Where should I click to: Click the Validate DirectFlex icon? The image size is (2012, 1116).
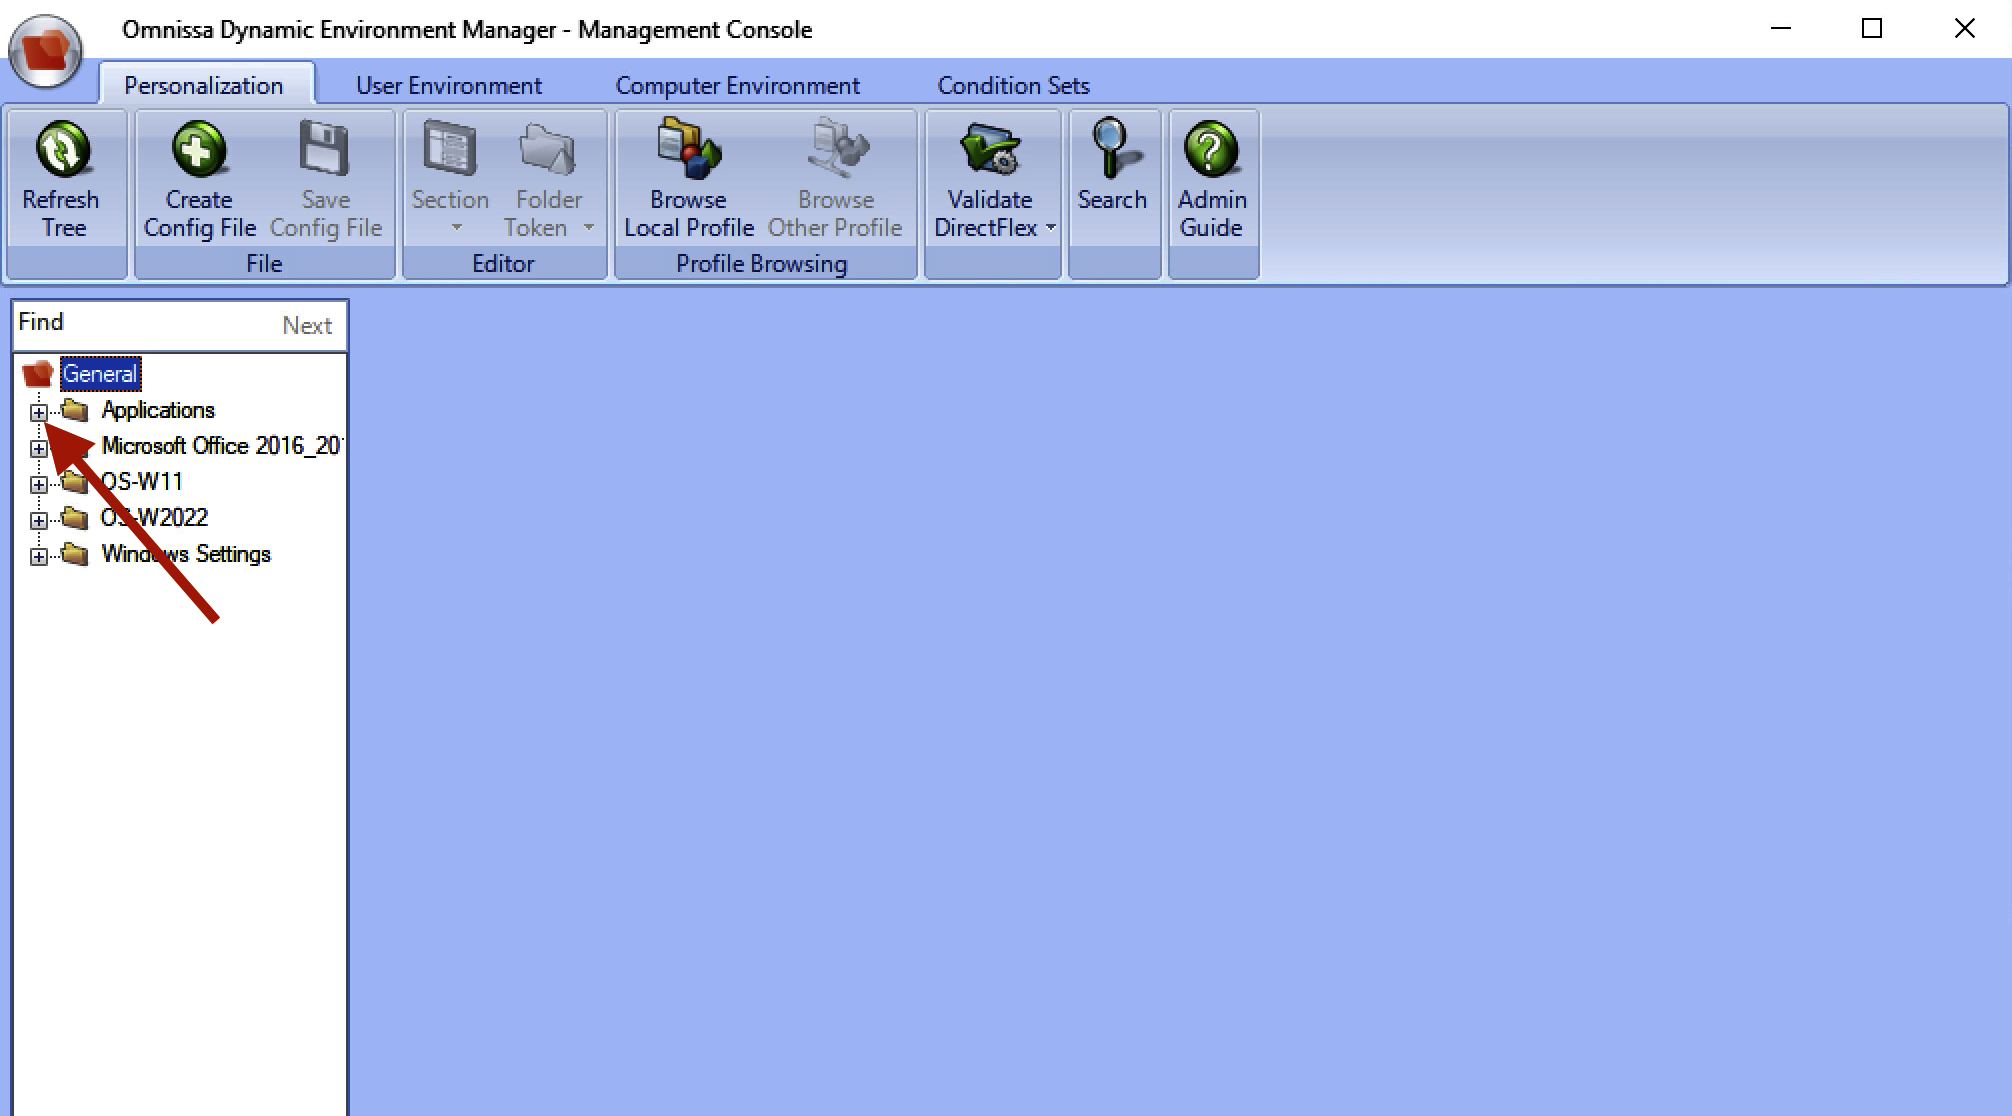988,150
